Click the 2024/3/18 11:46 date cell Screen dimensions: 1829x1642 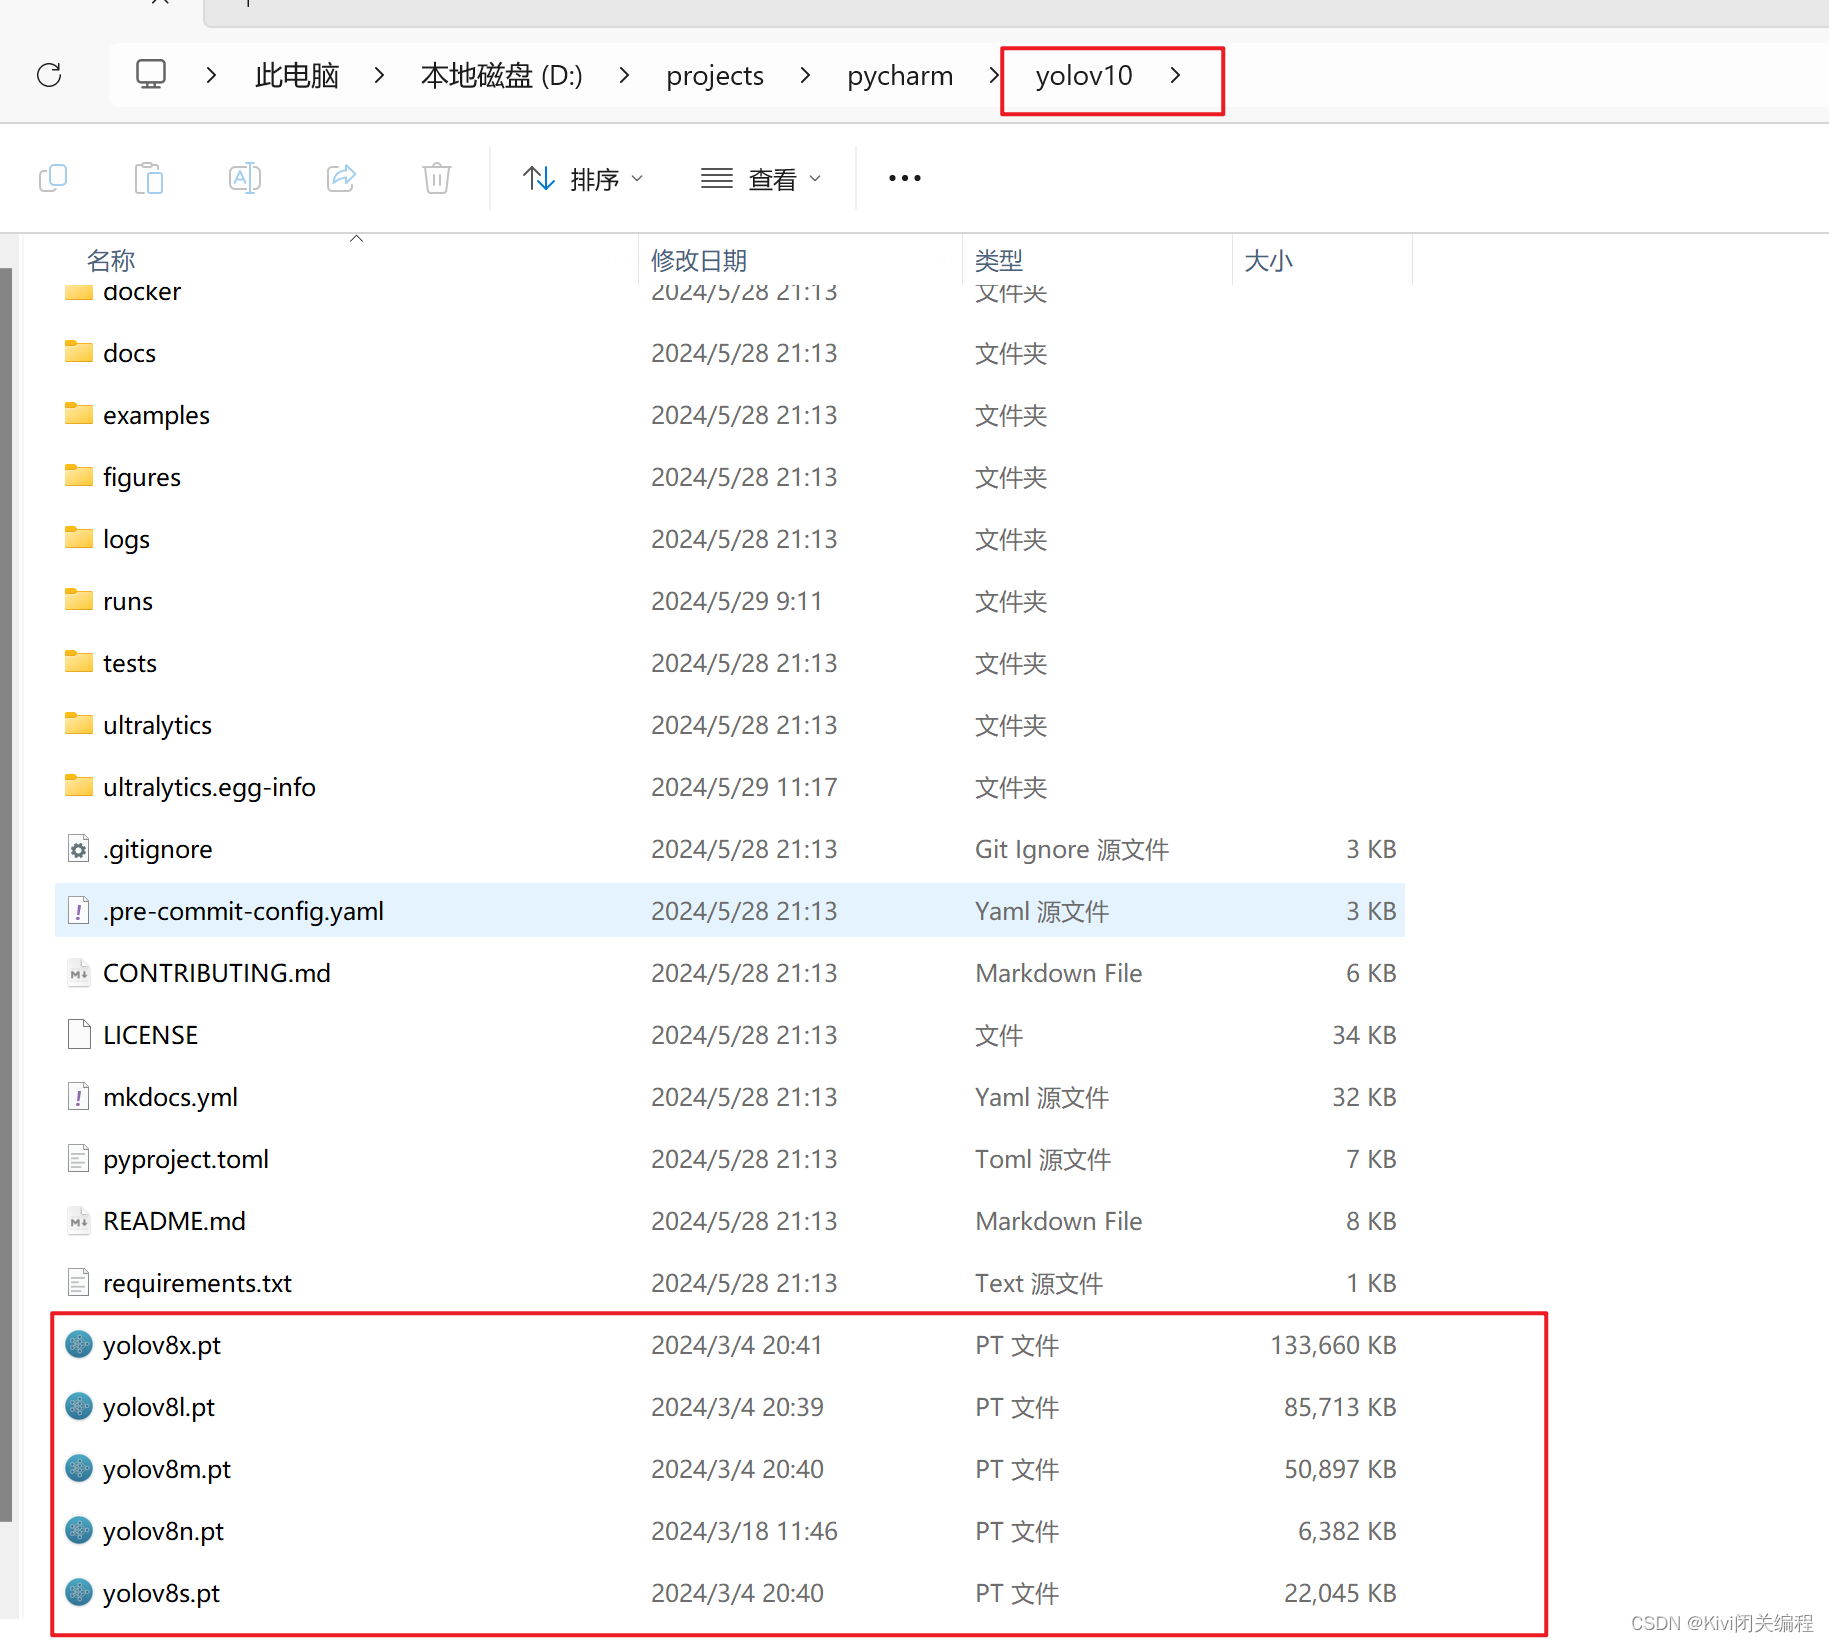(x=744, y=1532)
